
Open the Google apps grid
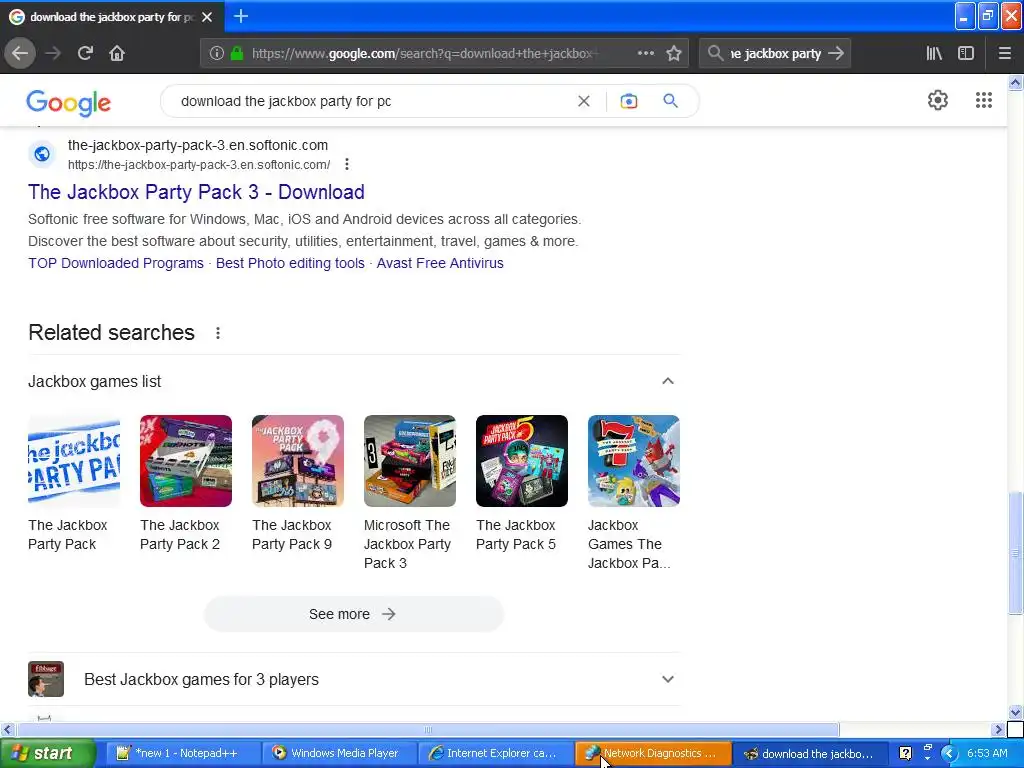[984, 100]
